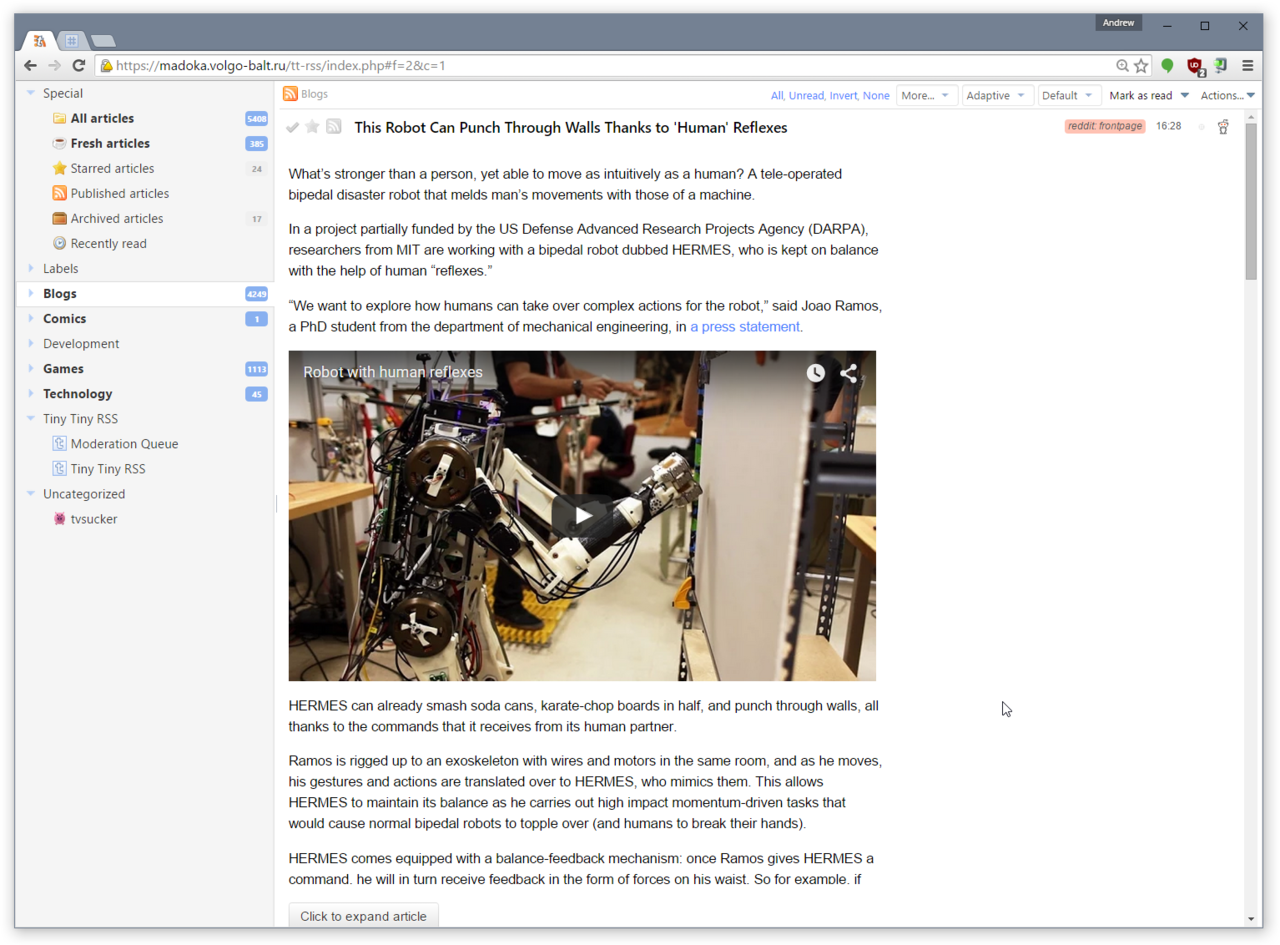The width and height of the screenshot is (1280, 945).
Task: Click the Archived articles box icon
Action: (x=60, y=218)
